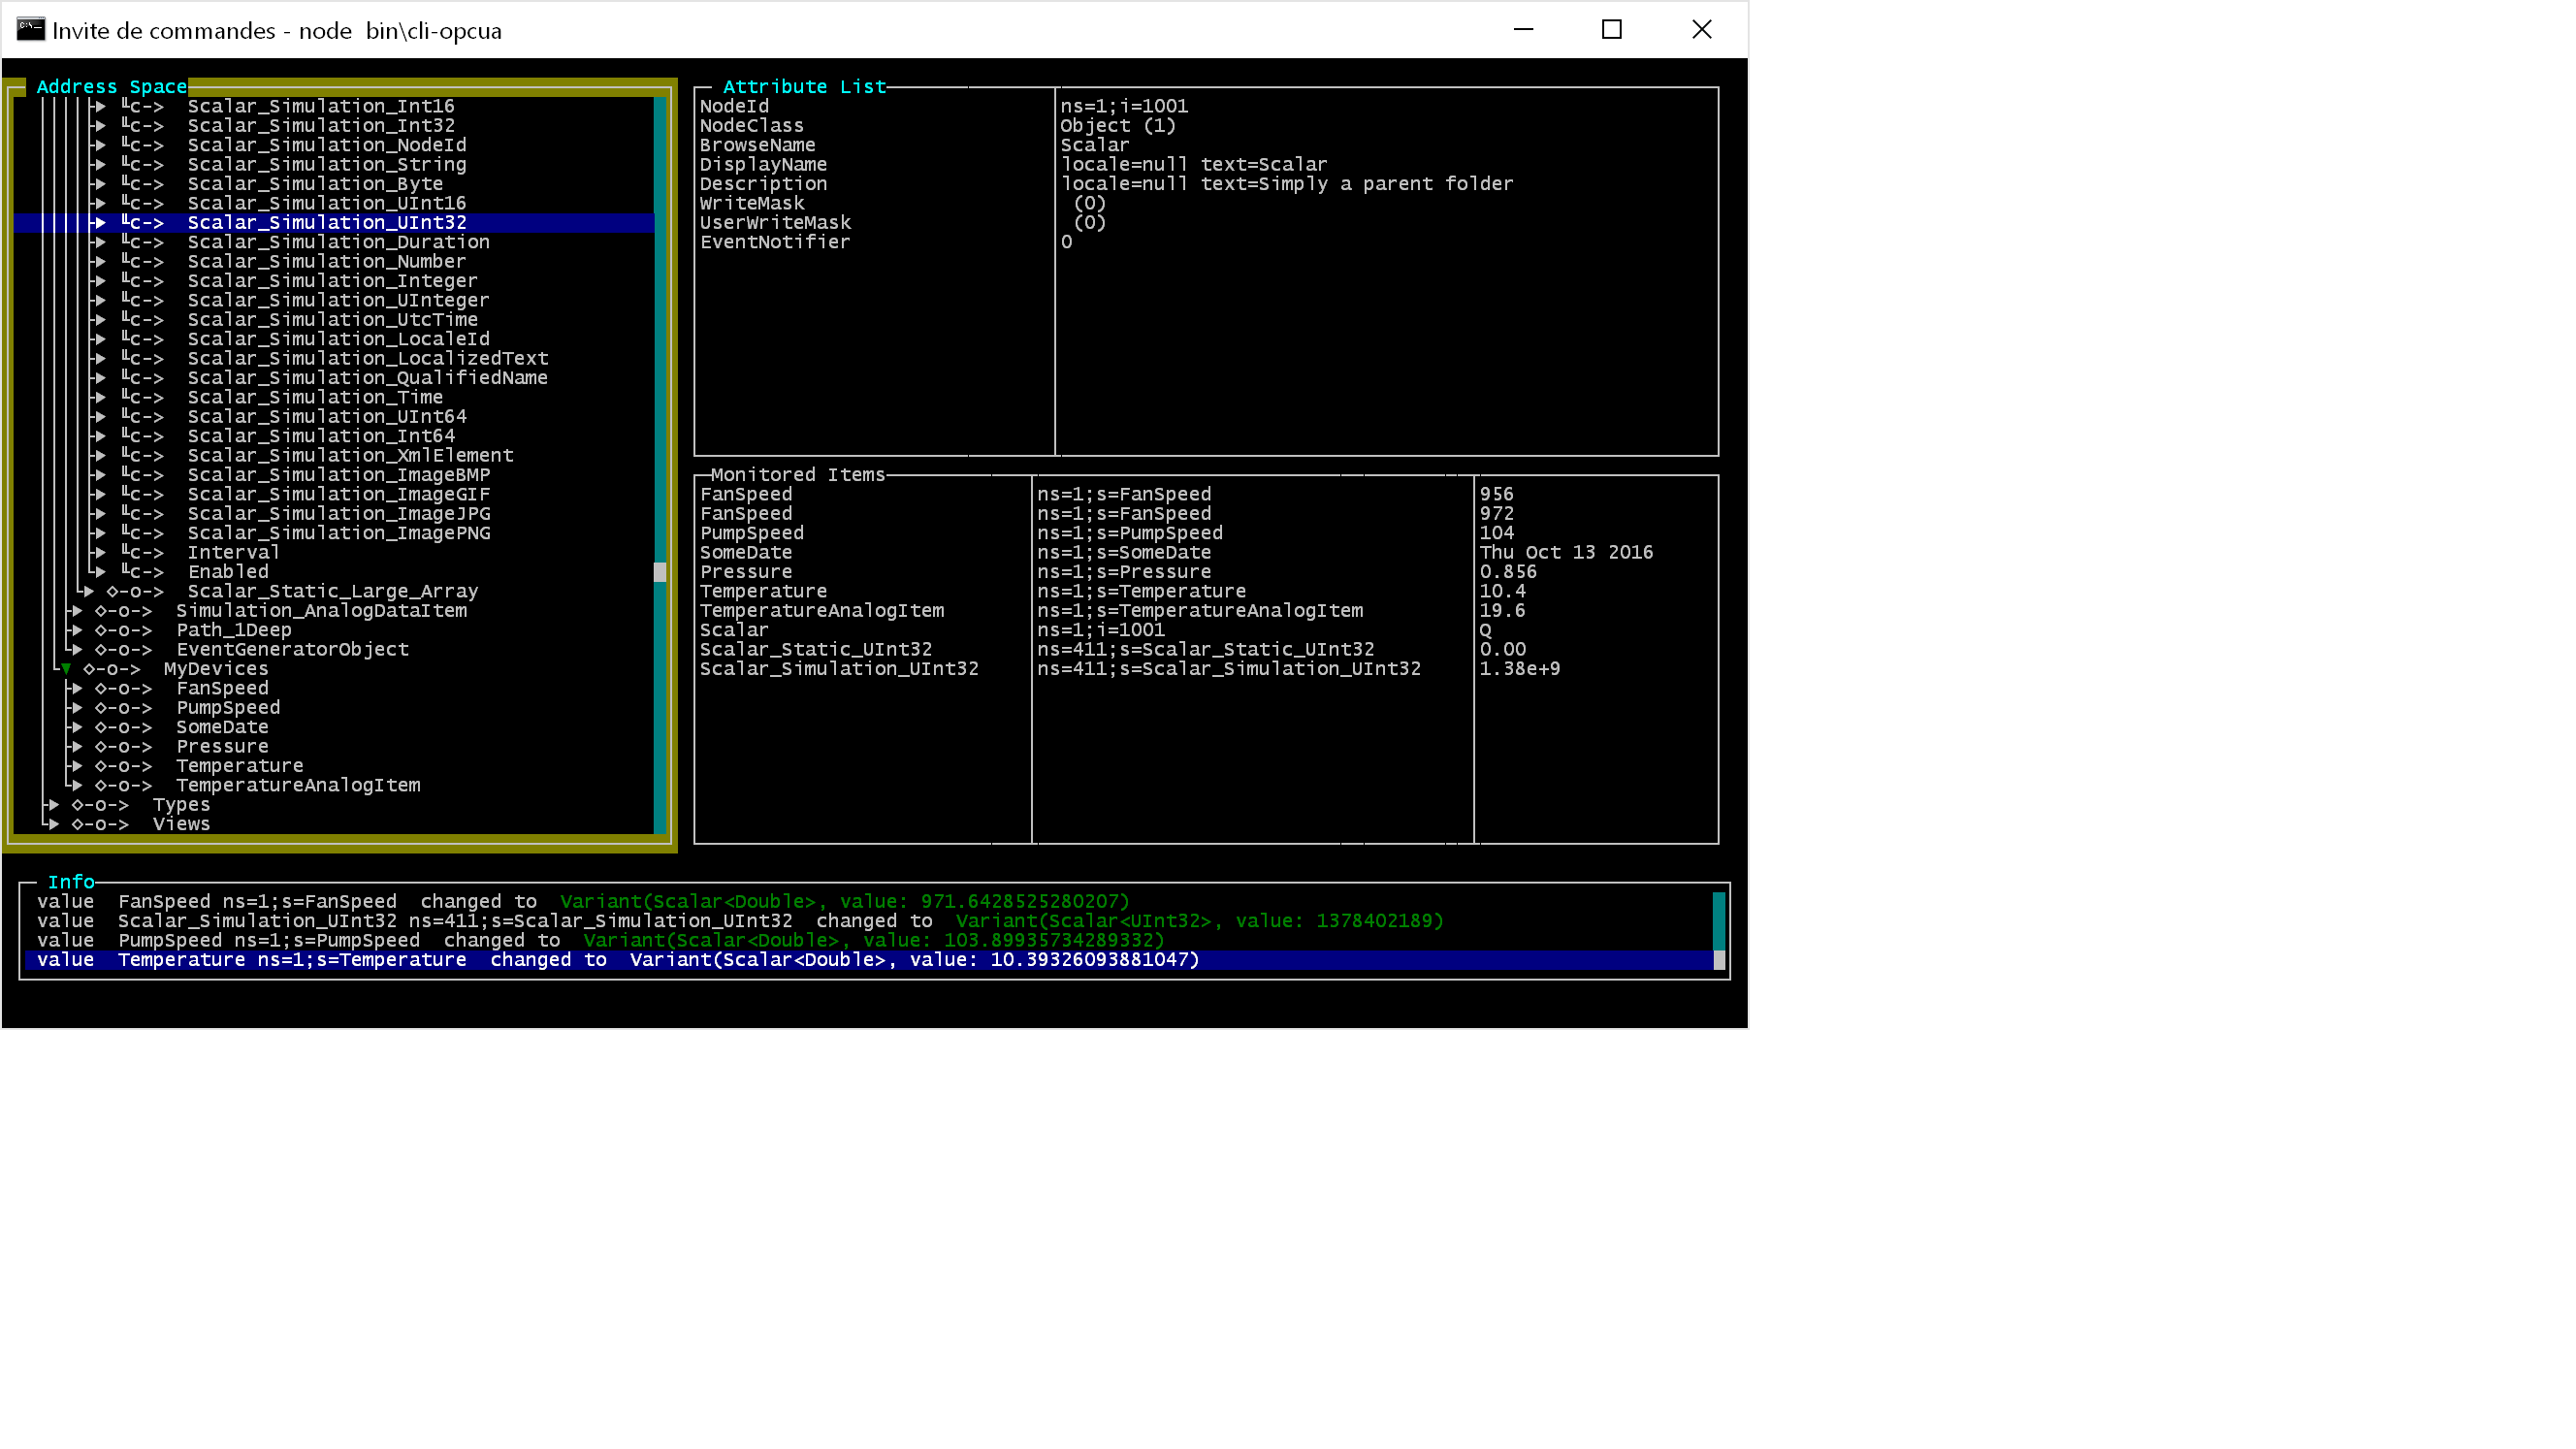Expand the FanSpeed node under MyDevices
The width and height of the screenshot is (2576, 1449).
point(77,689)
